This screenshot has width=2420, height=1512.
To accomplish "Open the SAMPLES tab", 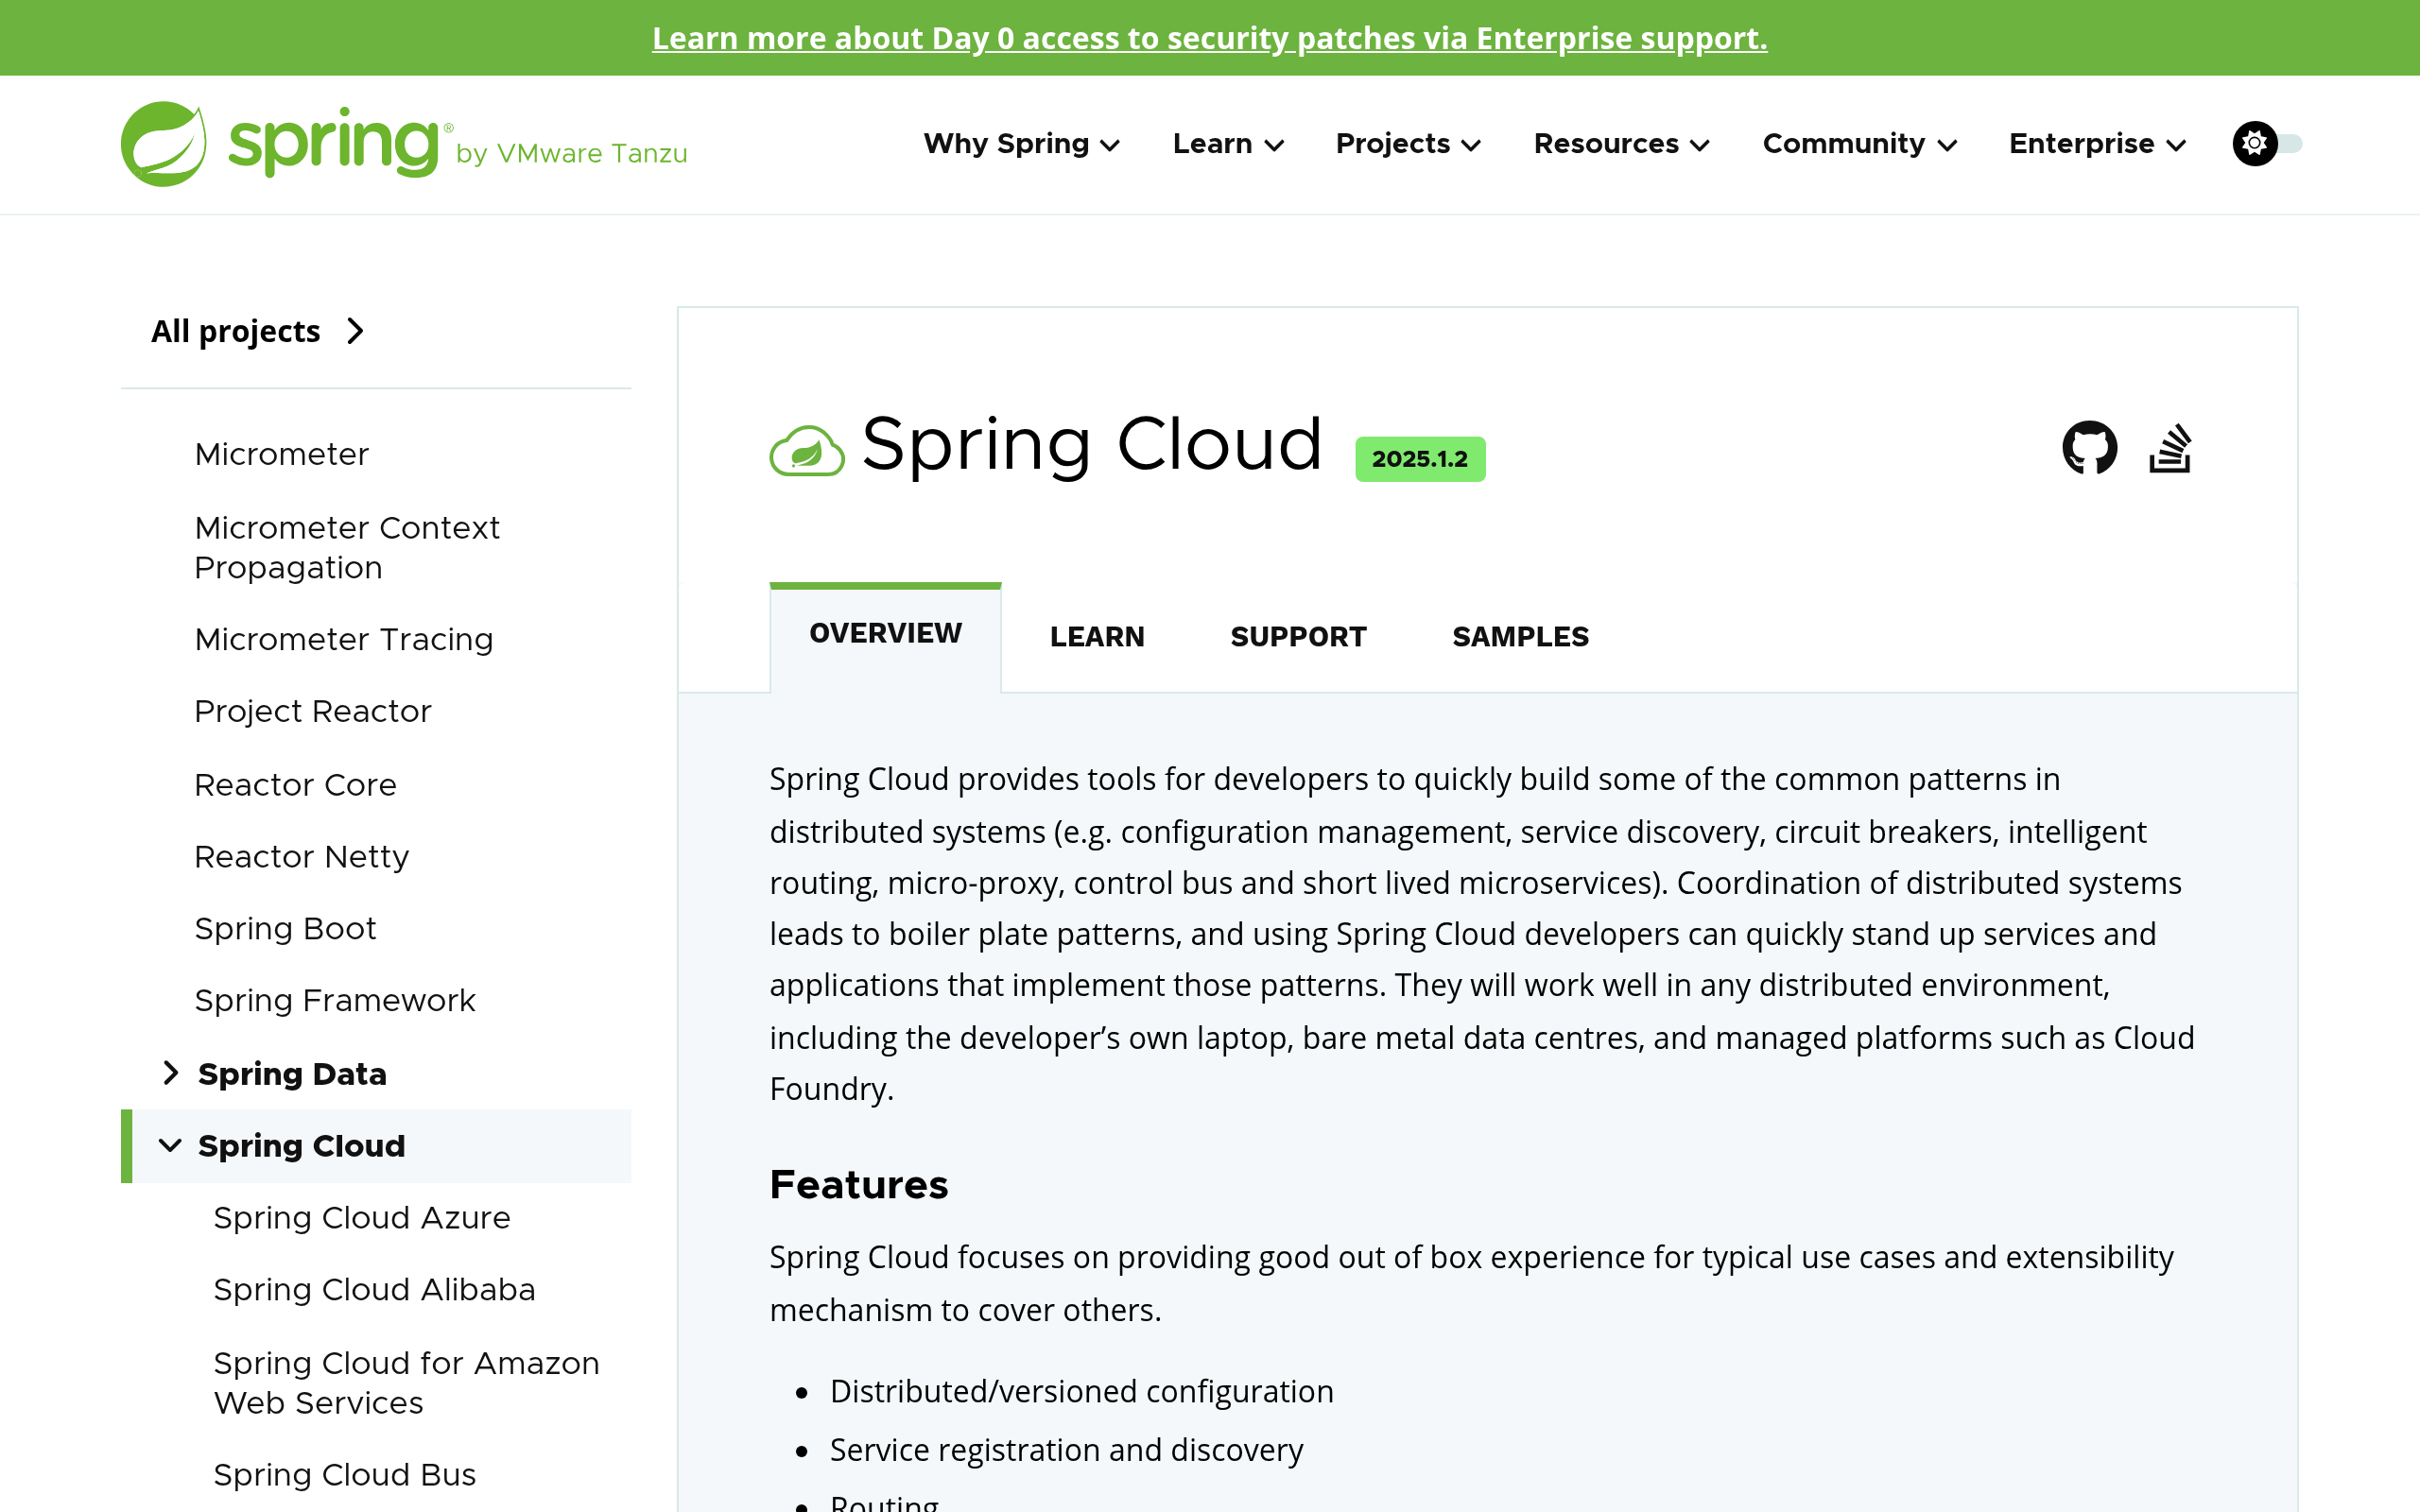I will point(1520,637).
